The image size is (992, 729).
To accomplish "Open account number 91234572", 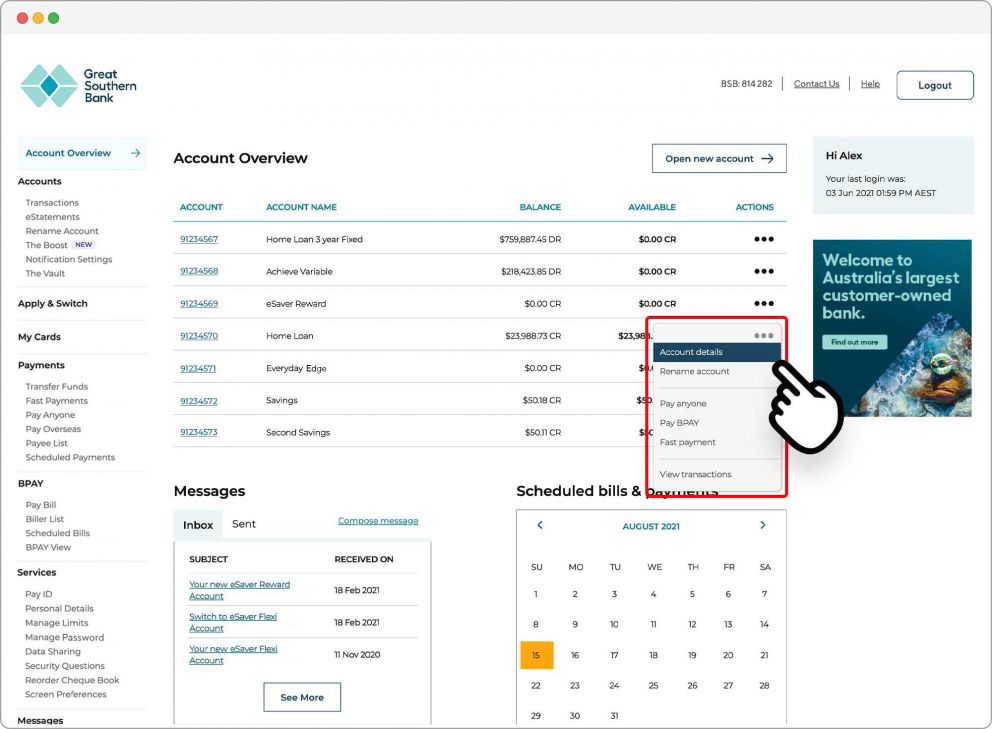I will pos(199,401).
